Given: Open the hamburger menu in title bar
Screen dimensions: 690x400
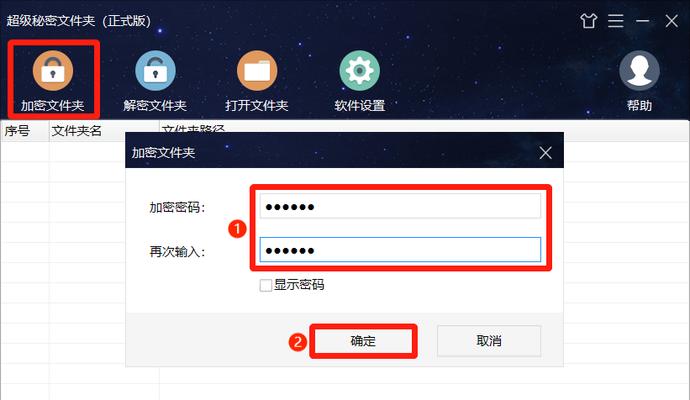Looking at the screenshot, I should pos(616,21).
